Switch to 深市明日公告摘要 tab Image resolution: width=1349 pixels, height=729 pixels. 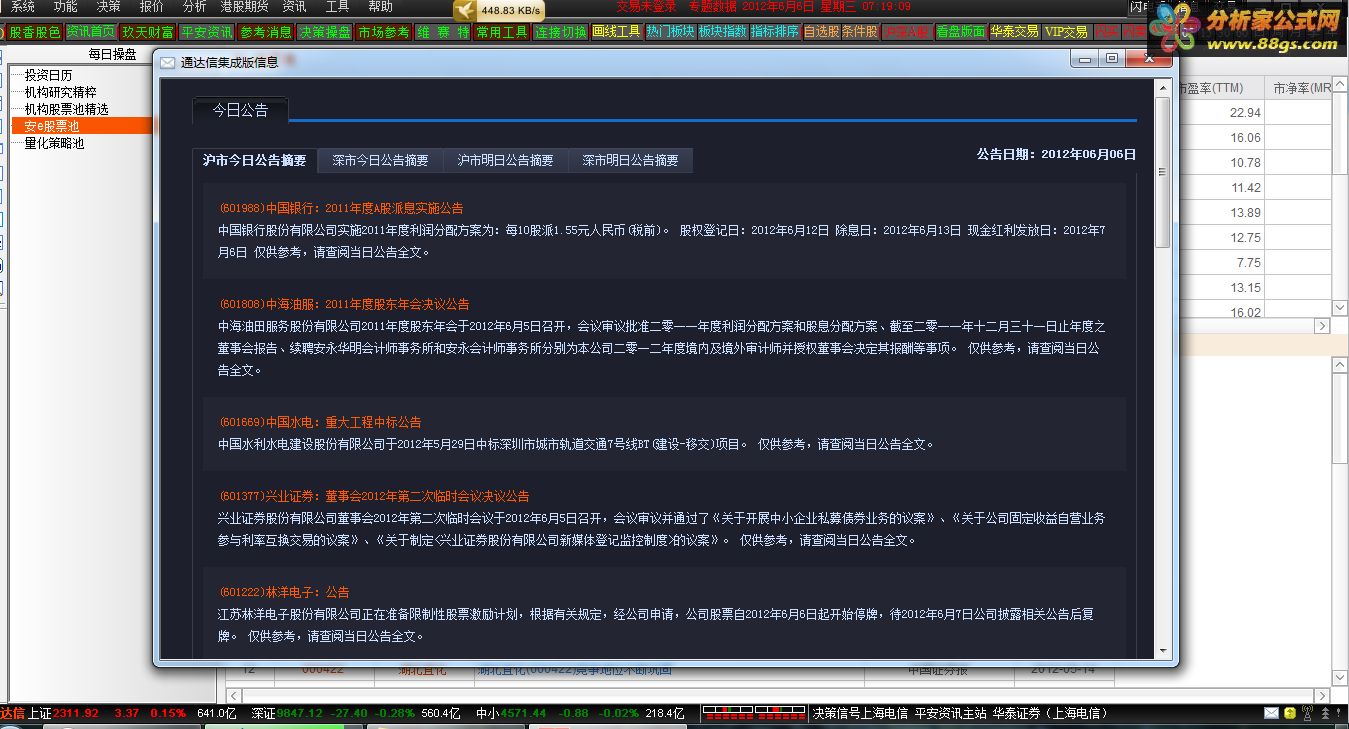(x=630, y=160)
